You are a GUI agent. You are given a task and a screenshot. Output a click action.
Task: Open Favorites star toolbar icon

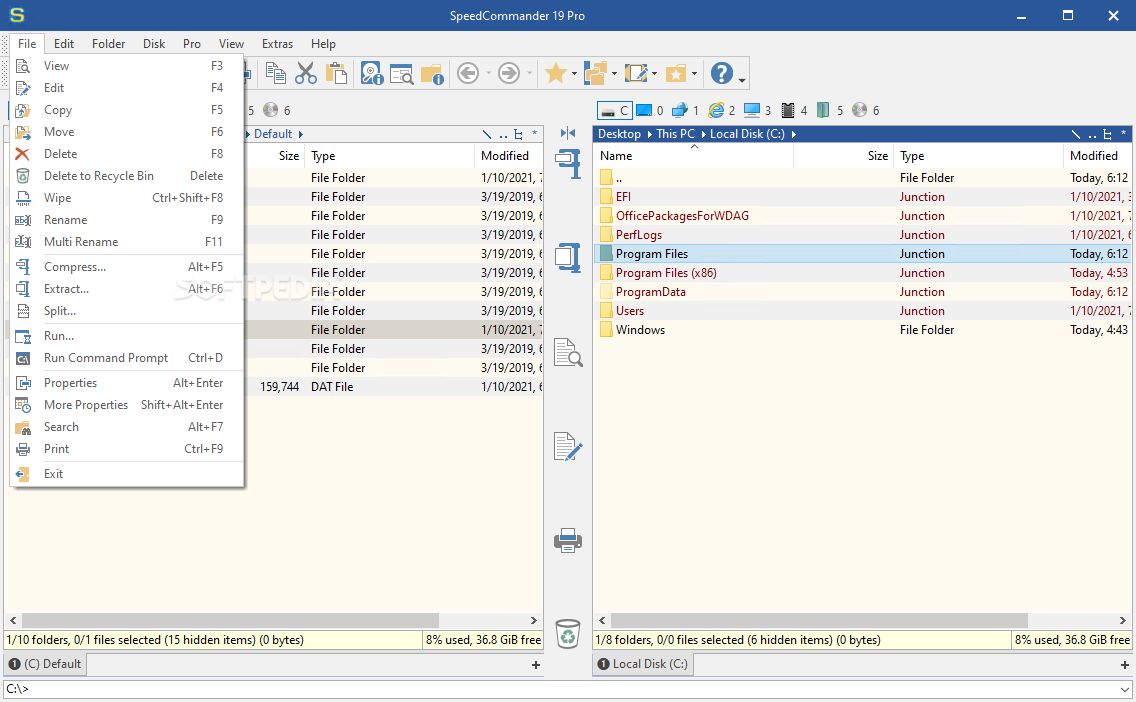[556, 73]
